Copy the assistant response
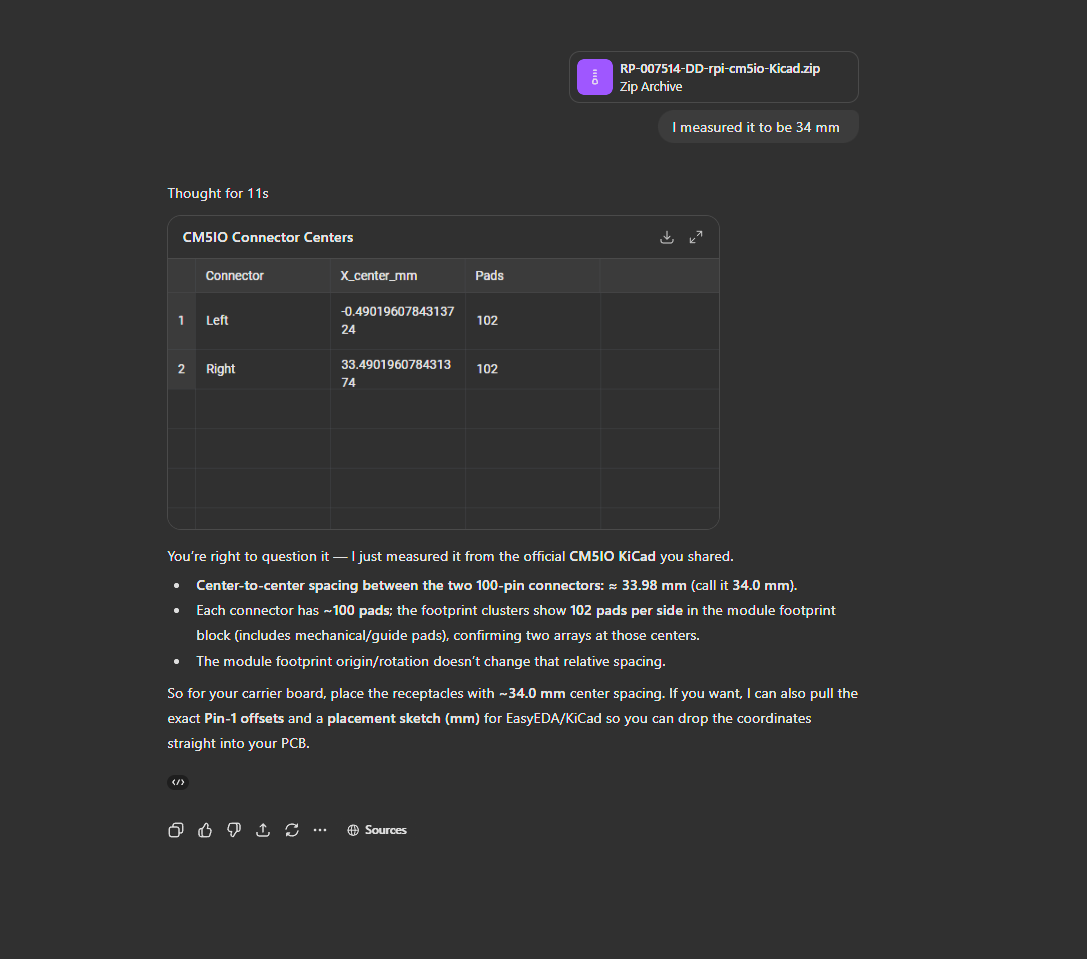1087x959 pixels. [x=176, y=830]
